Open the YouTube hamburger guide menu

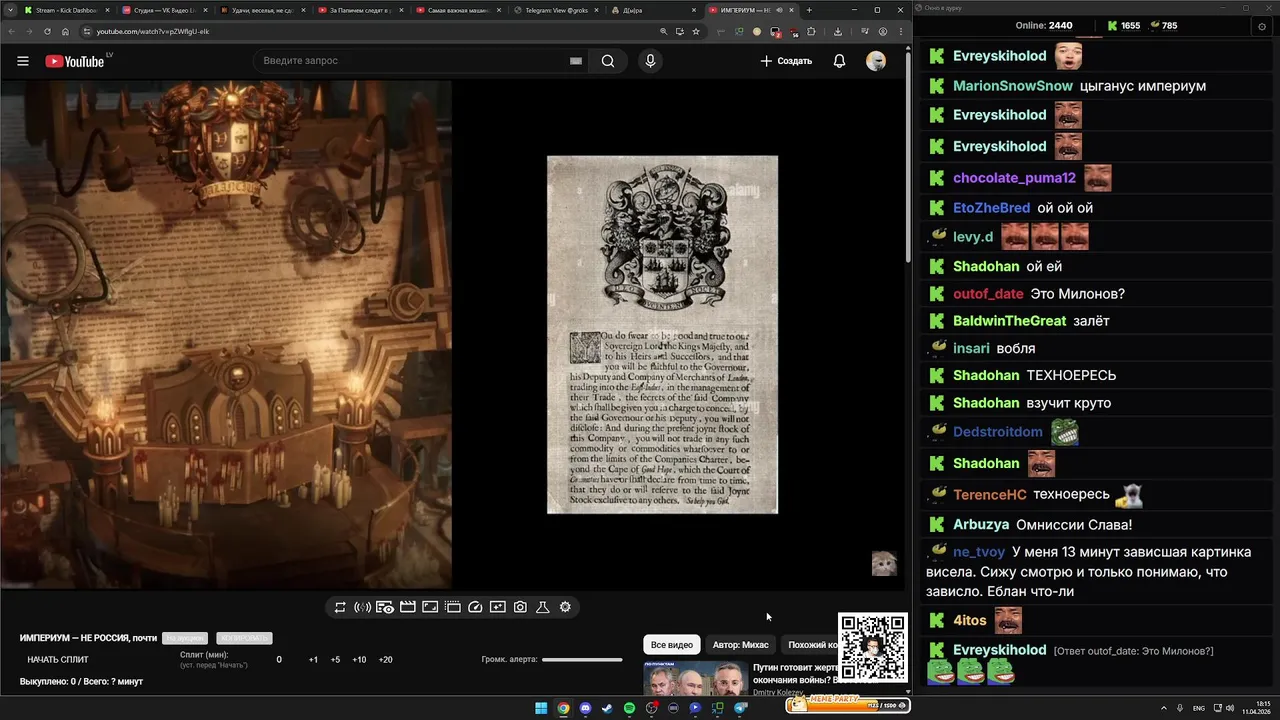[23, 61]
